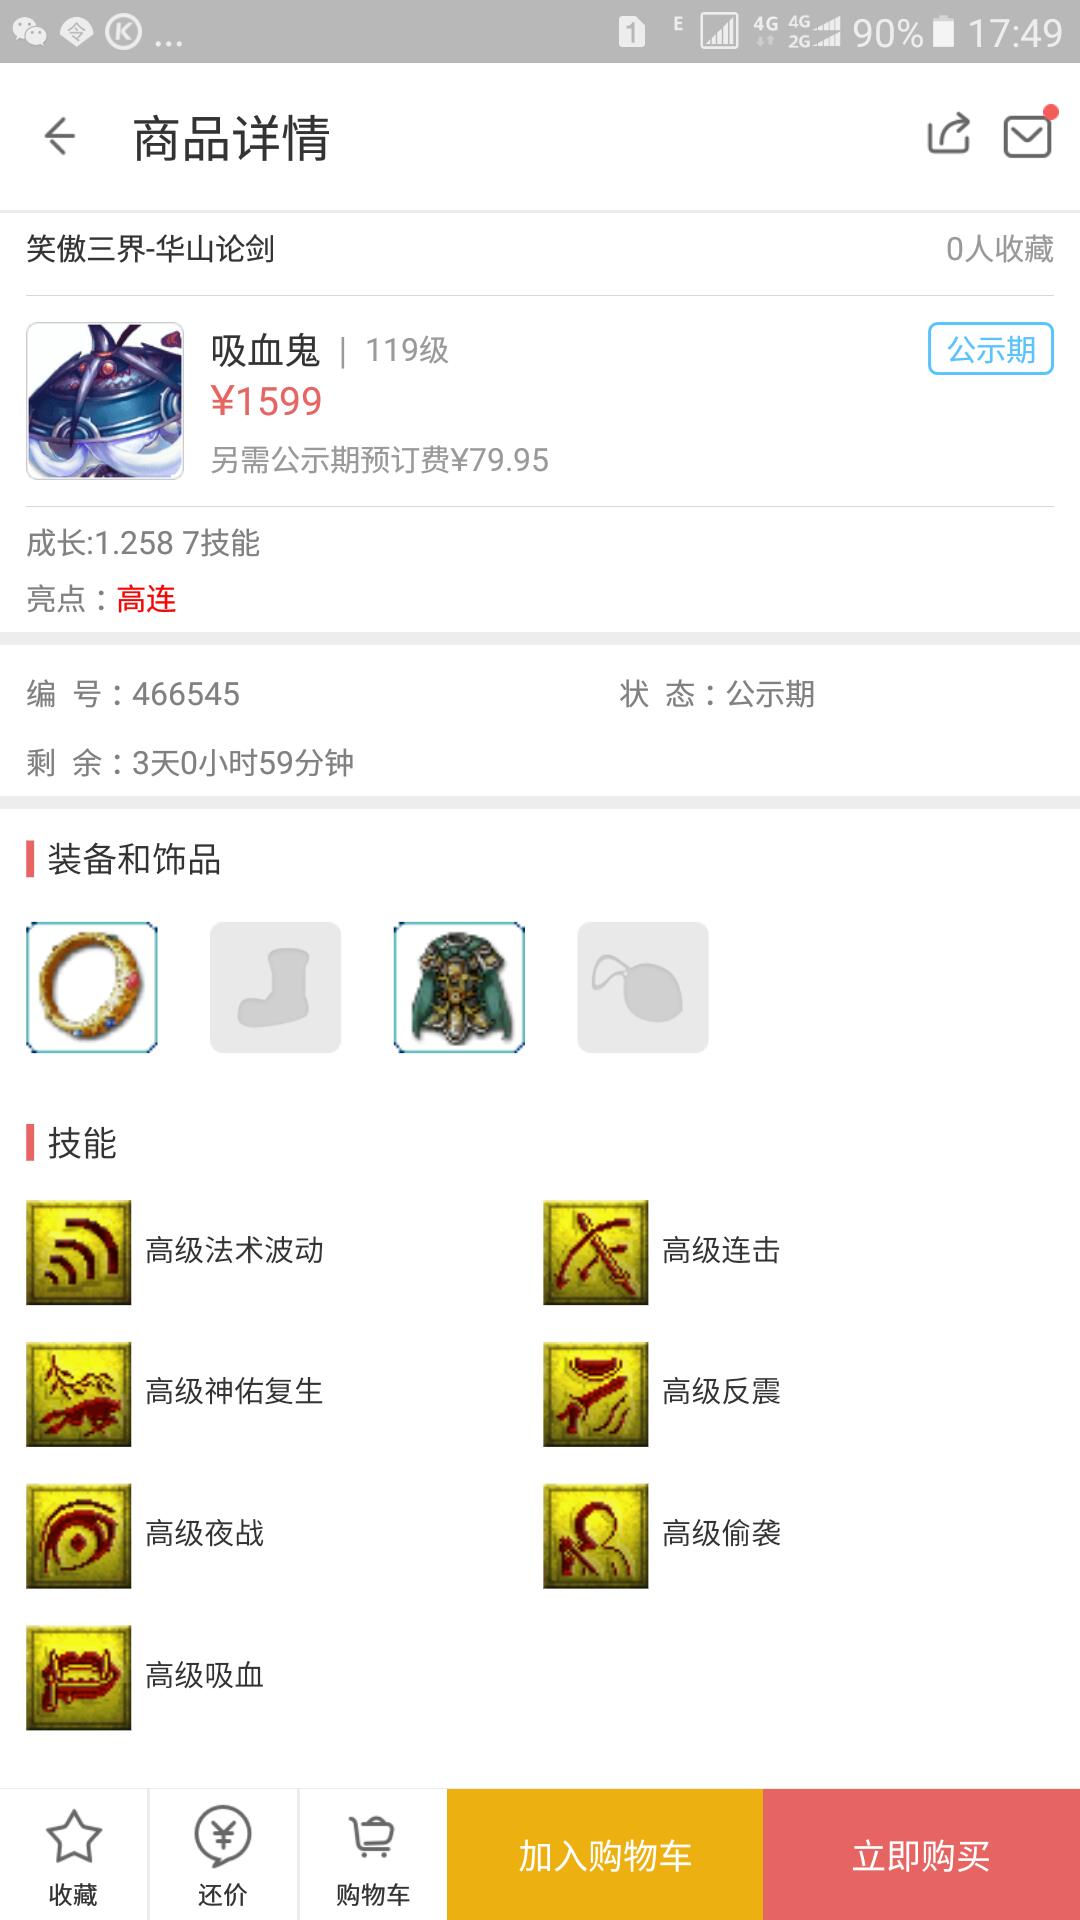Open the 高级神佑复生 skill icon

click(x=79, y=1394)
